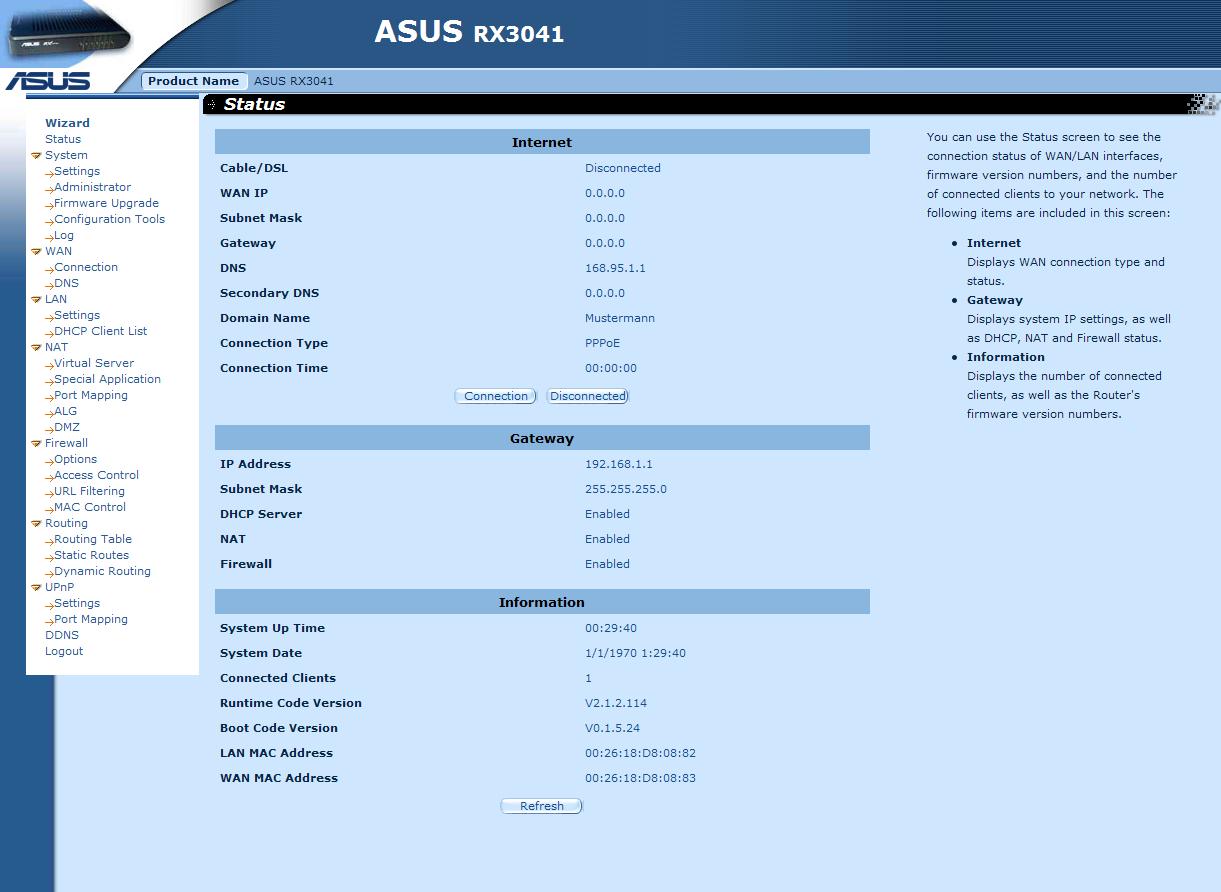Open NAT Port Mapping page
1221x892 pixels.
click(x=91, y=395)
